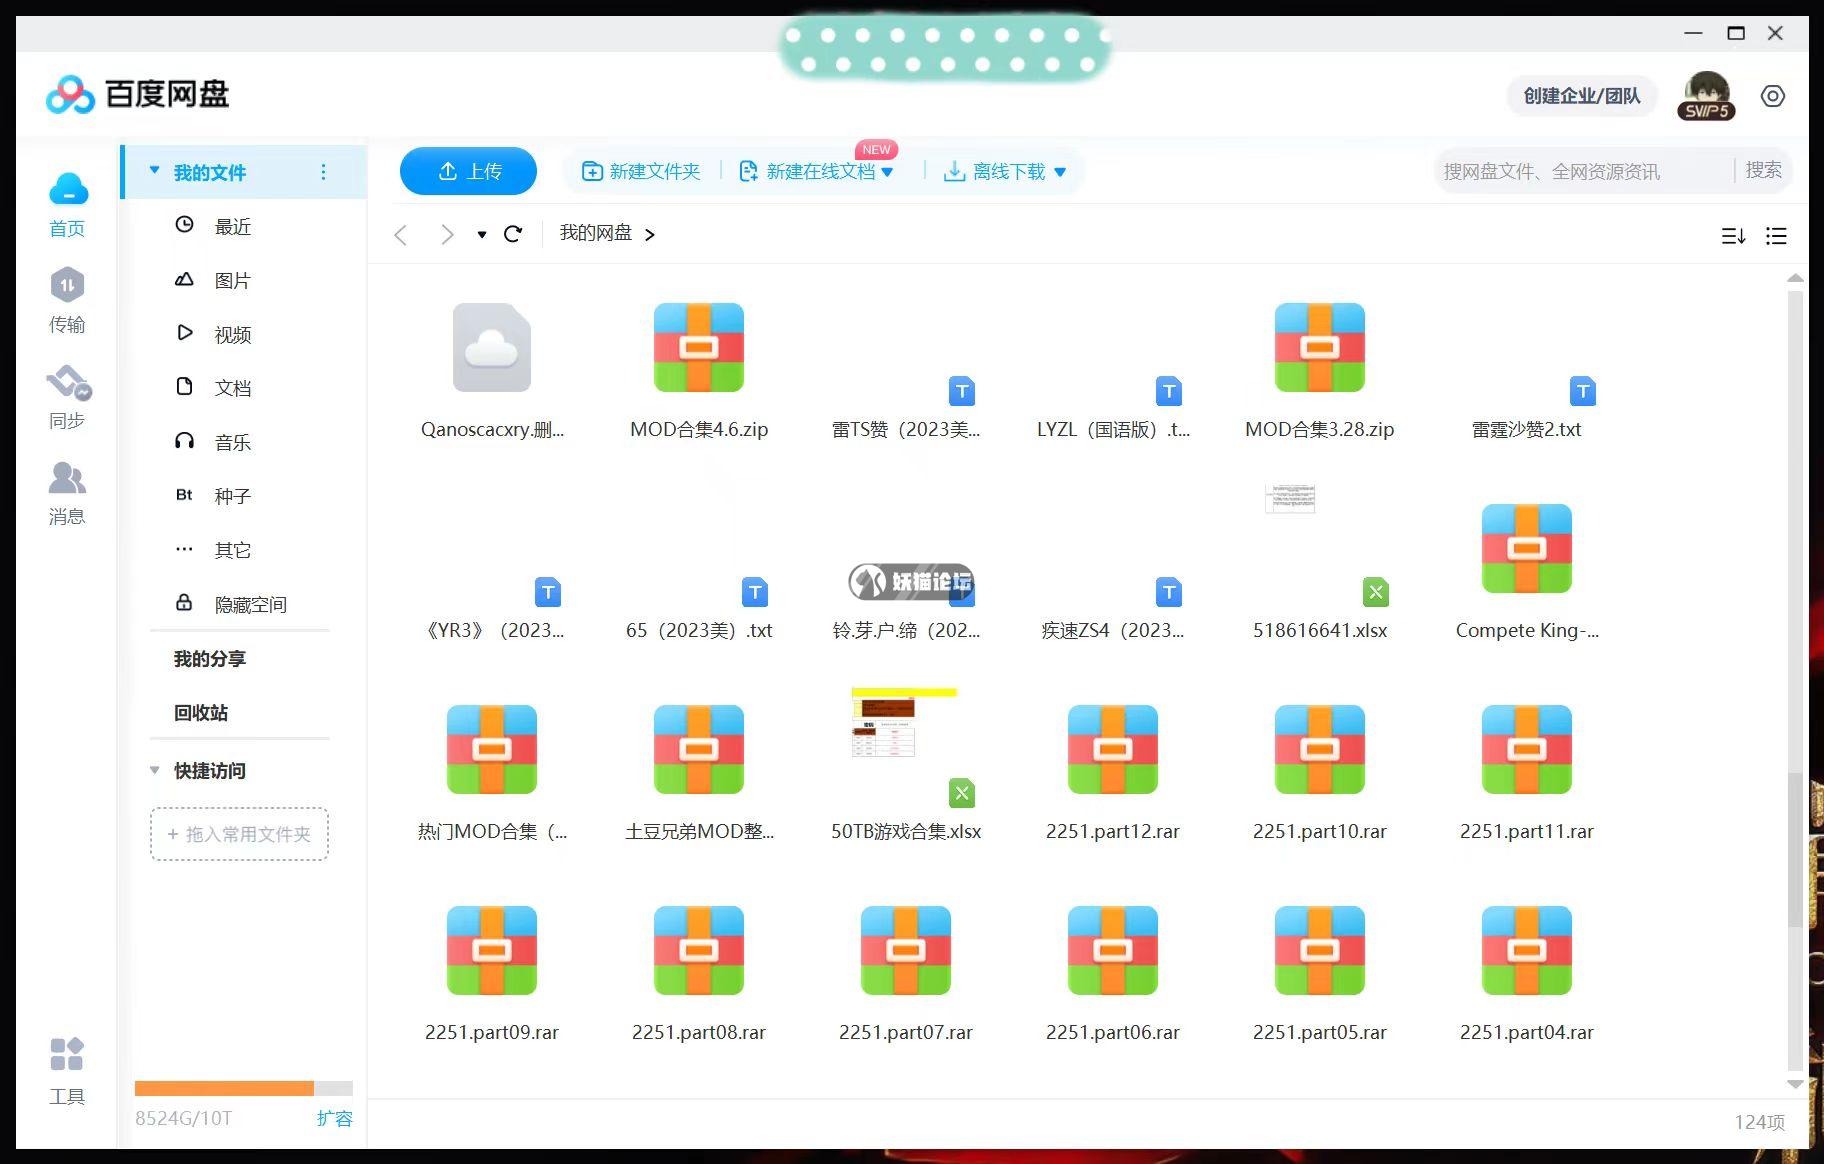Open the navigation history dropdown arrow

[x=482, y=235]
